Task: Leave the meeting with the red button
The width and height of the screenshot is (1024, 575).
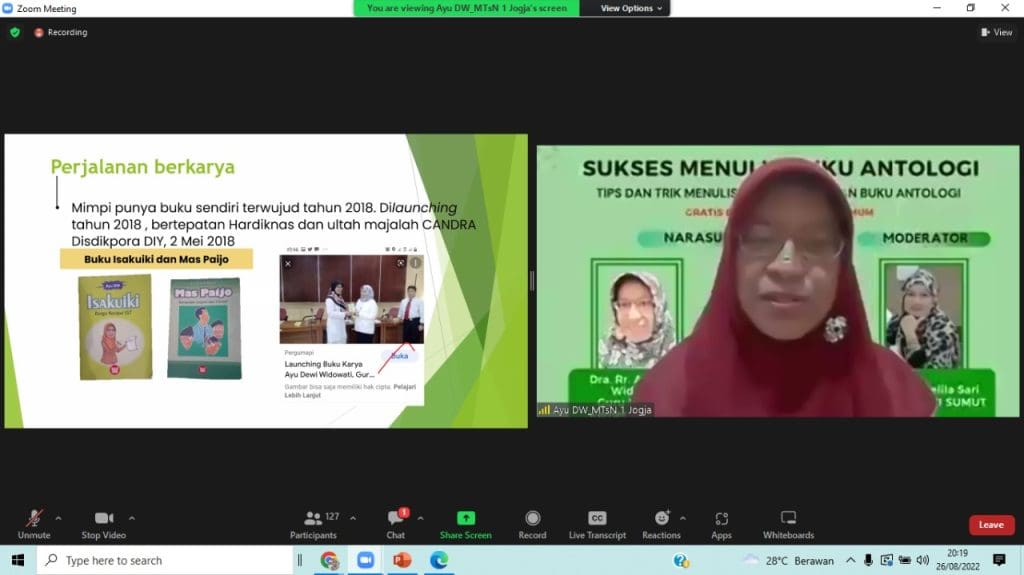Action: (x=991, y=525)
